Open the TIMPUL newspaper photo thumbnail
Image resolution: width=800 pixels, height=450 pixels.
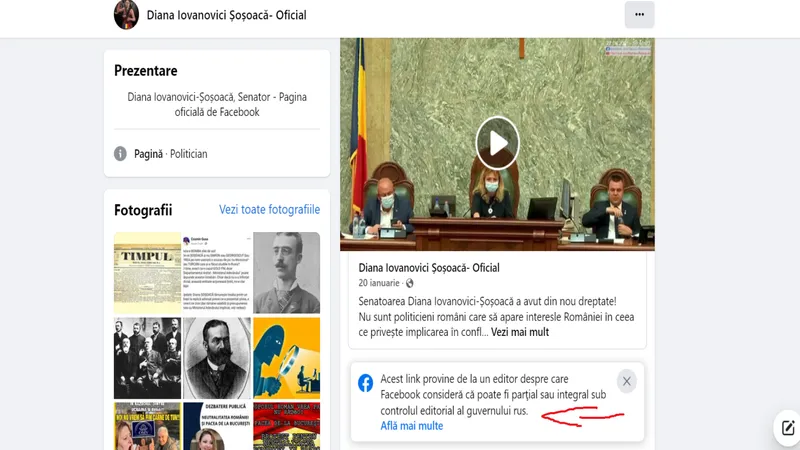tap(147, 272)
